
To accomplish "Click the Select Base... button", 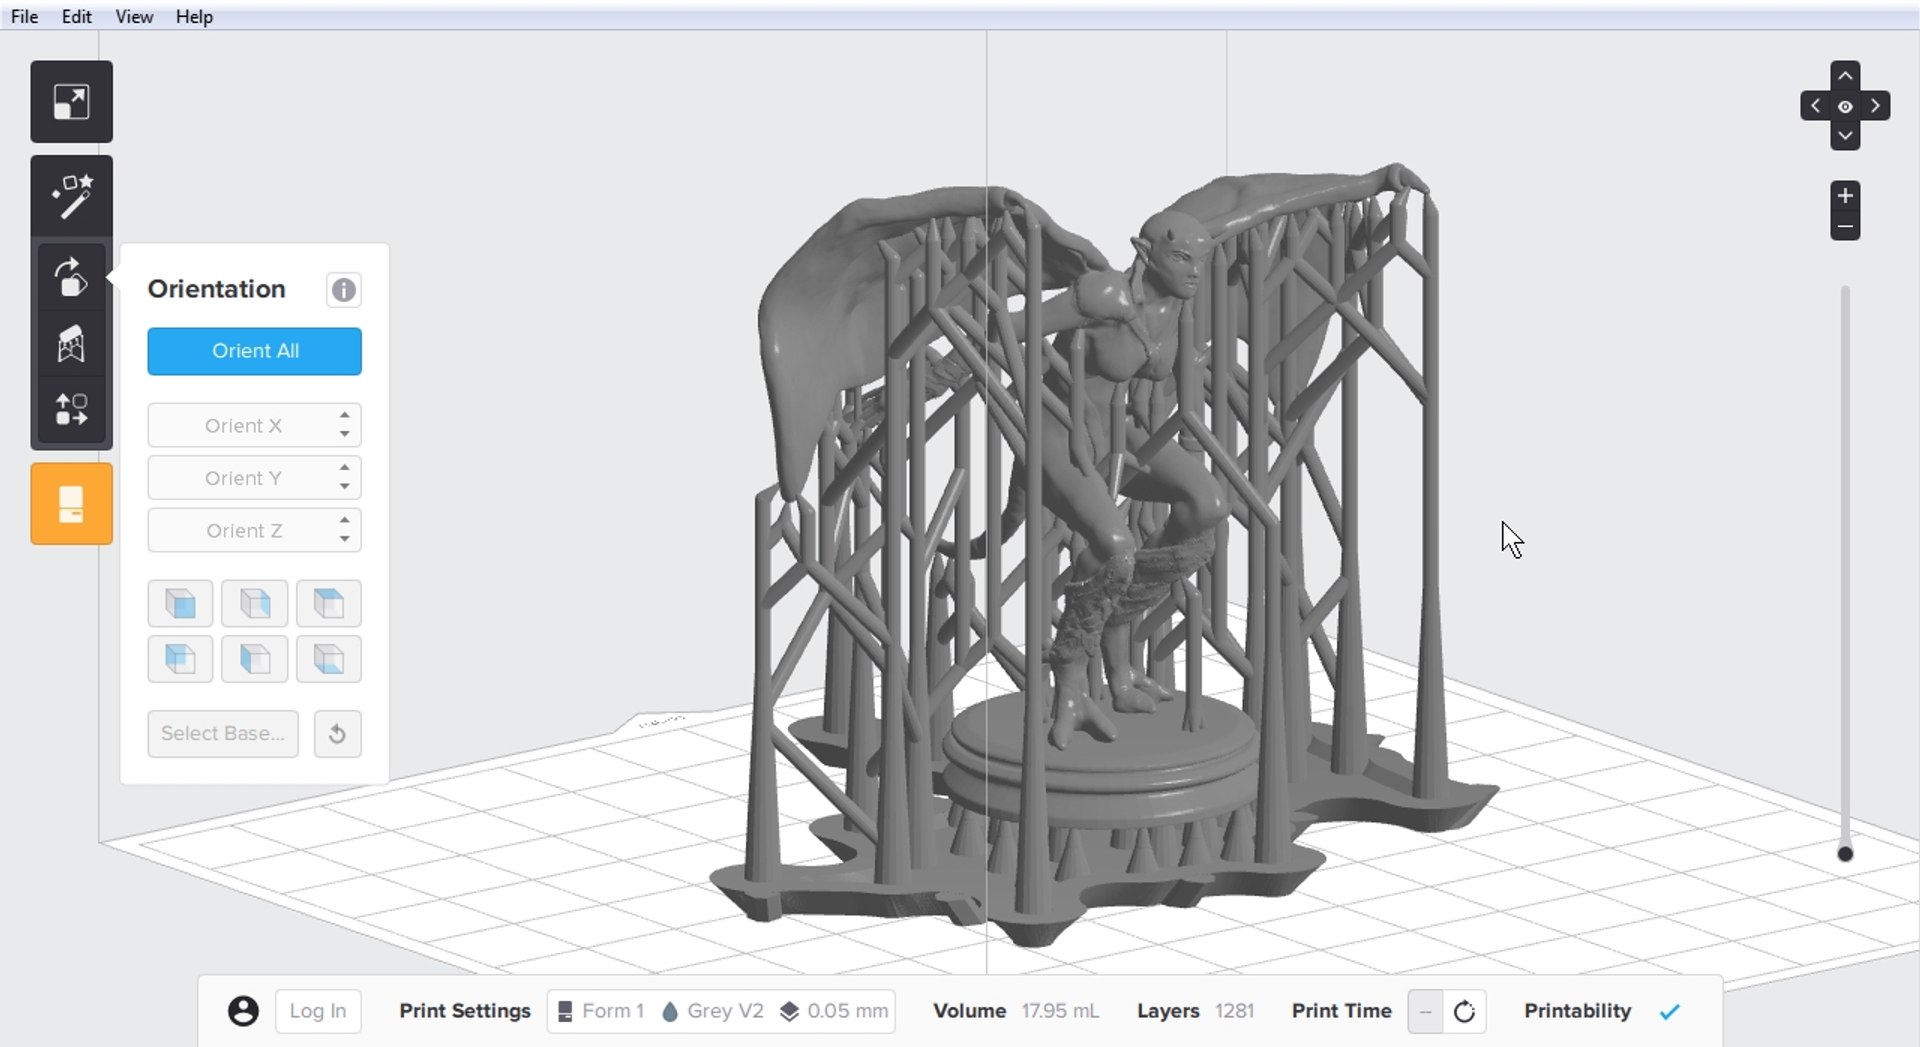I will point(223,734).
